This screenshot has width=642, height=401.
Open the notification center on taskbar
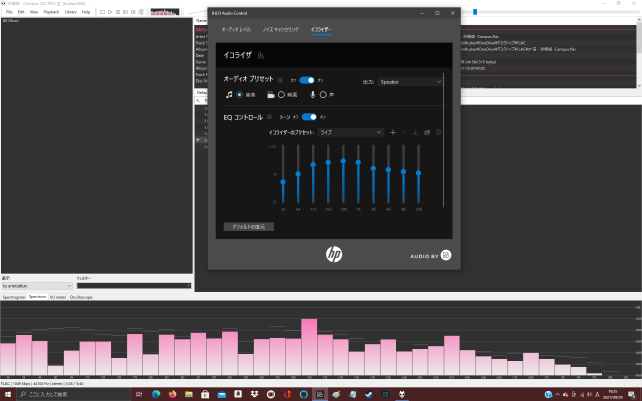click(x=632, y=394)
